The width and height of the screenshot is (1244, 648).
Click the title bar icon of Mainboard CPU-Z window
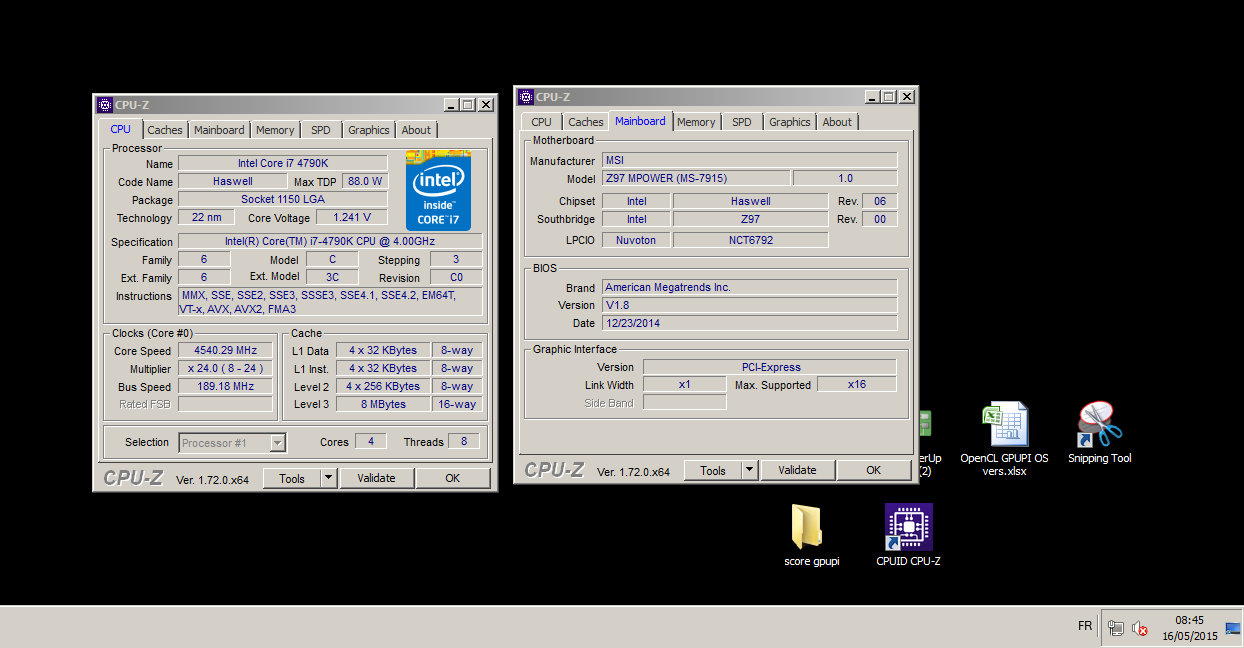(526, 97)
